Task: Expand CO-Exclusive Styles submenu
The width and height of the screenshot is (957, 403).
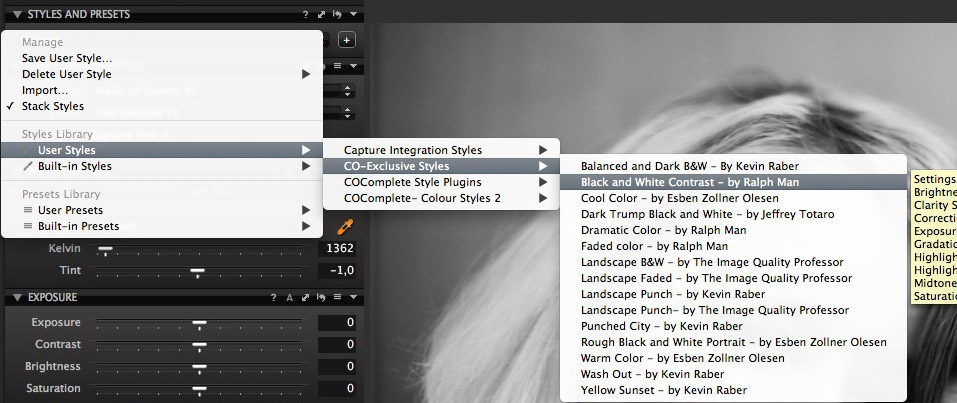Action: pyautogui.click(x=441, y=166)
